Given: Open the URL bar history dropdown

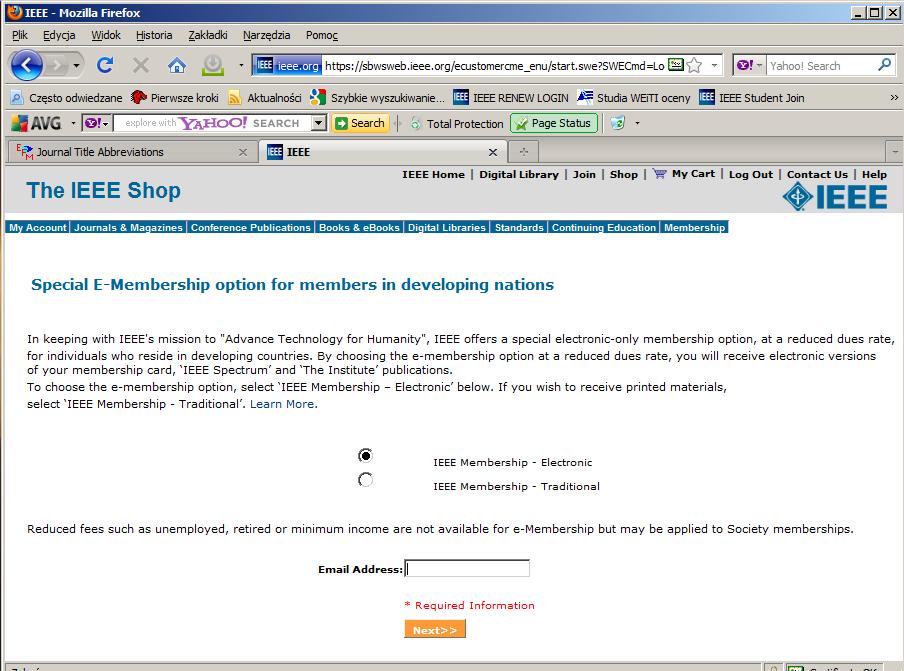Looking at the screenshot, I should click(714, 65).
